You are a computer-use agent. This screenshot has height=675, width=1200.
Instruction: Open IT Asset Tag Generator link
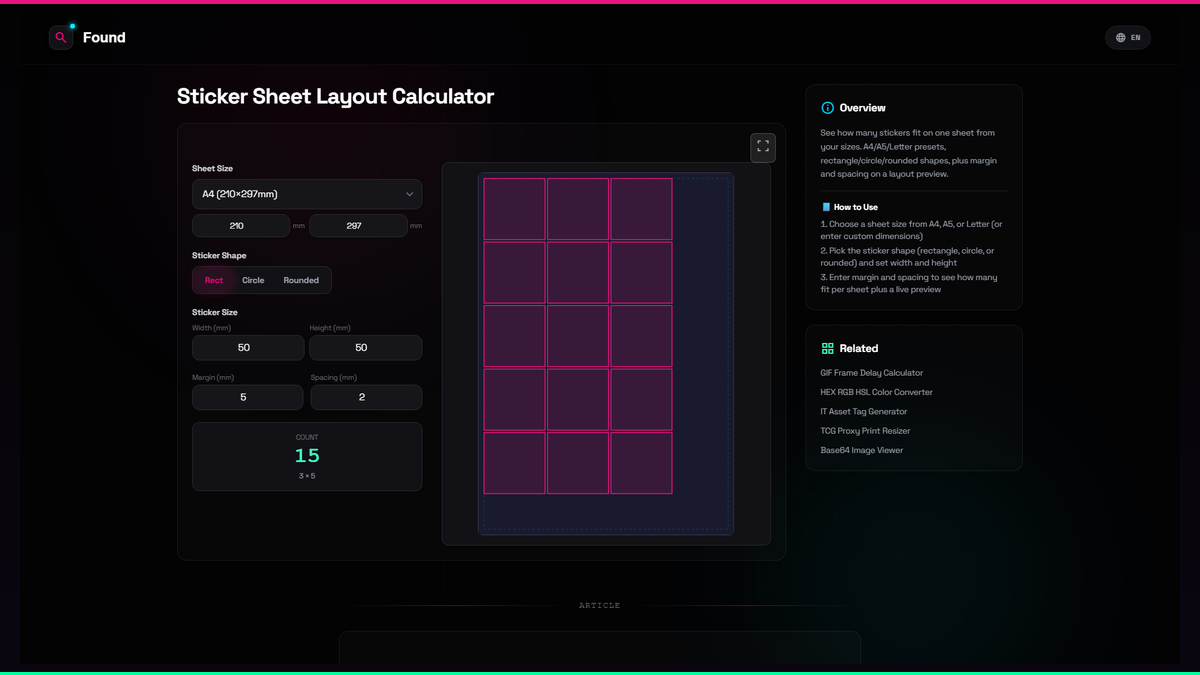click(x=864, y=411)
